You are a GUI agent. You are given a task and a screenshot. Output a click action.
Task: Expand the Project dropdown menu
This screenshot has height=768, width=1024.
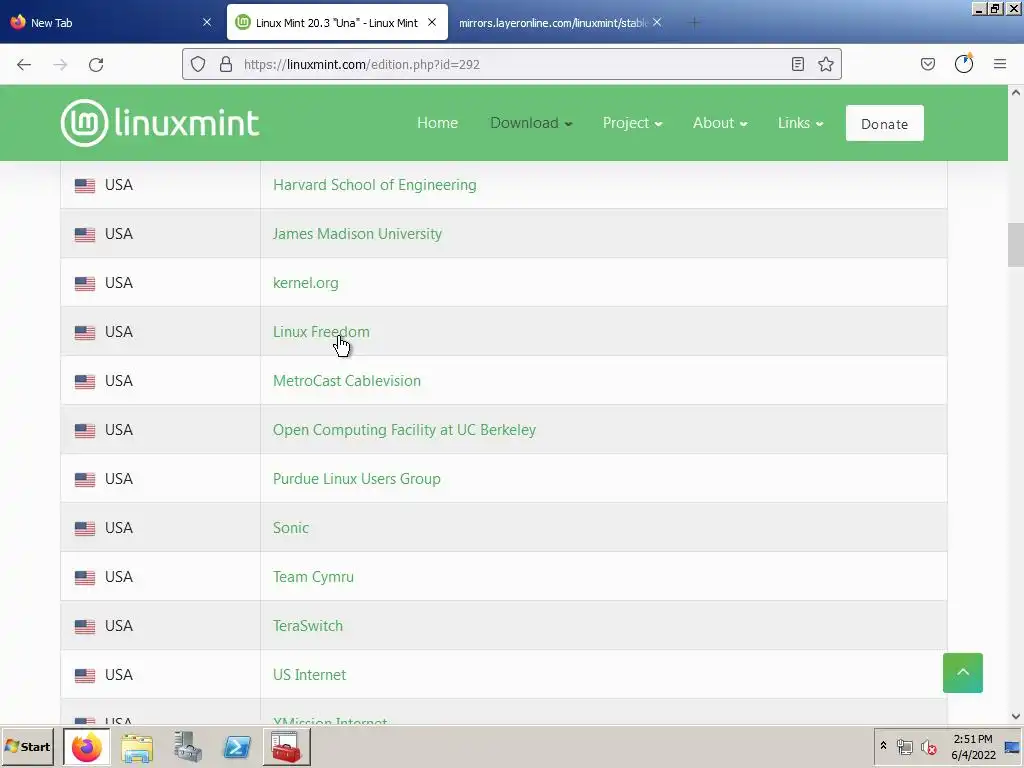[x=632, y=123]
